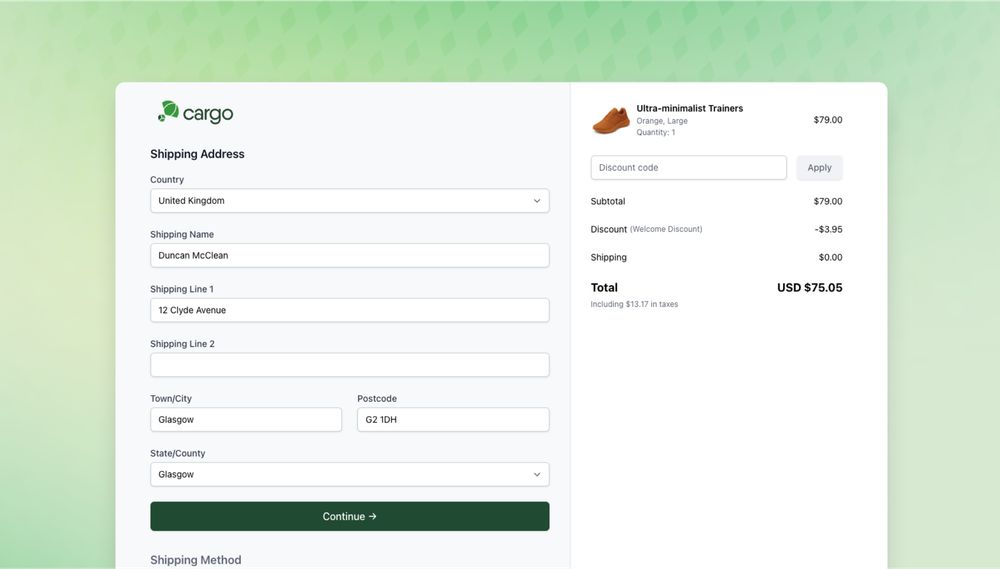Viewport: 1000px width, 569px height.
Task: Click the Shipping Method section heading
Action: click(x=196, y=560)
